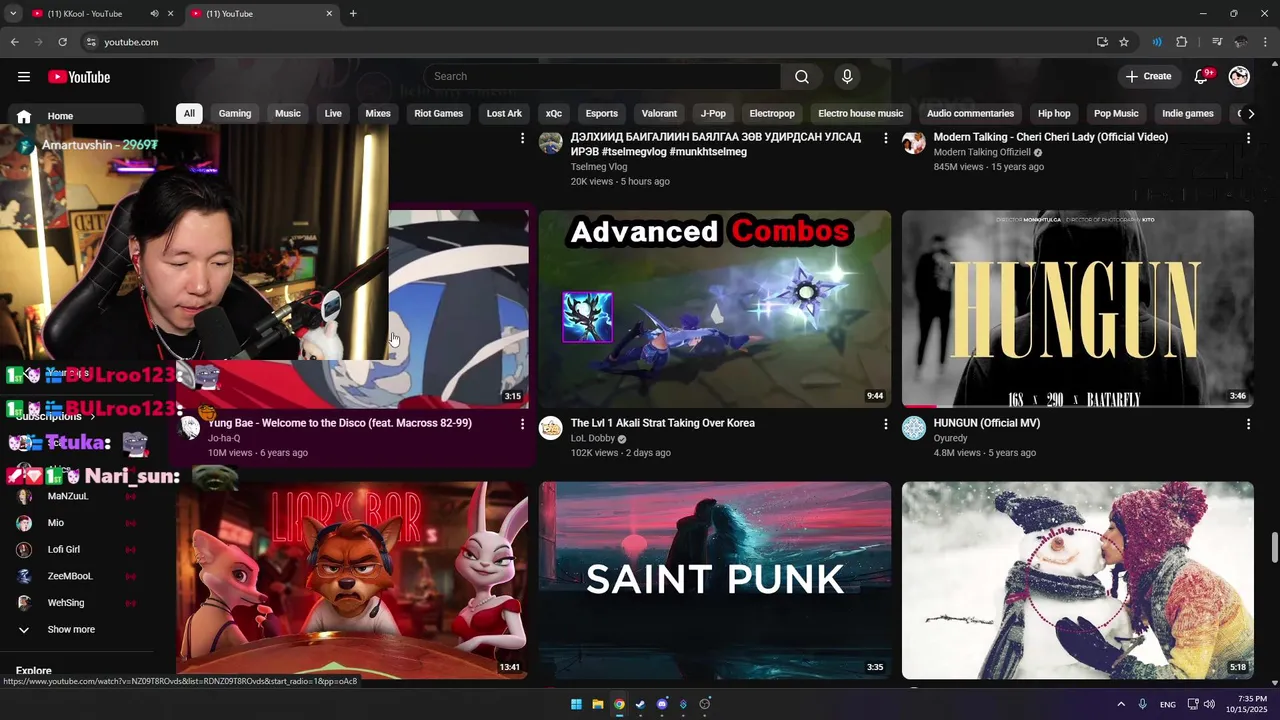
Task: Open YouTube account avatar menu
Action: pos(1239,77)
